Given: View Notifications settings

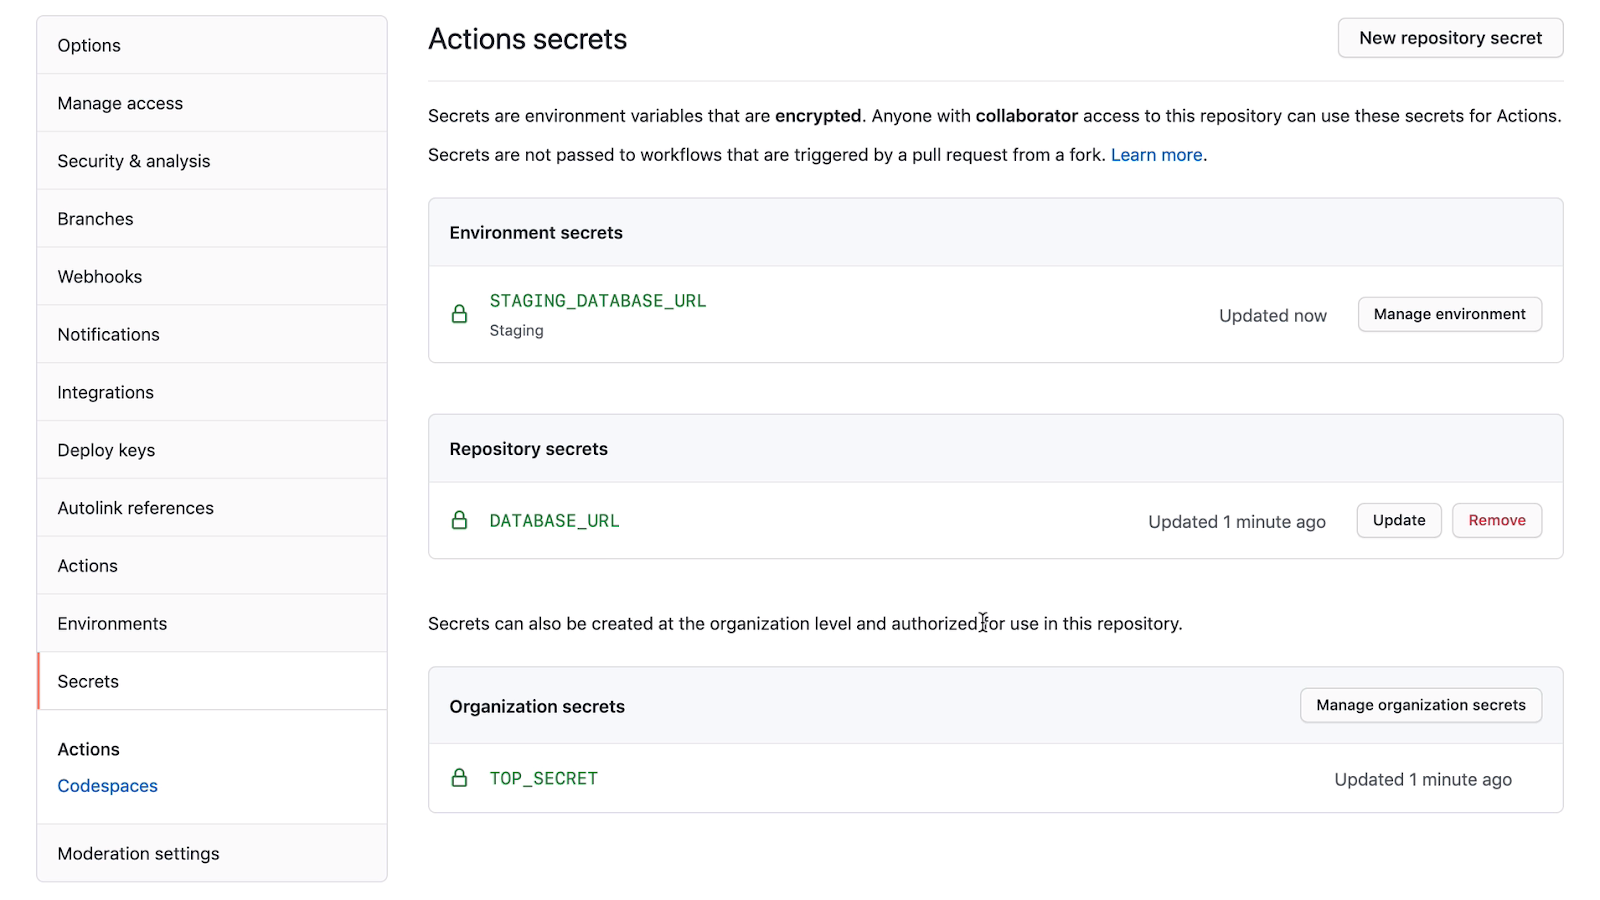Looking at the screenshot, I should (108, 334).
